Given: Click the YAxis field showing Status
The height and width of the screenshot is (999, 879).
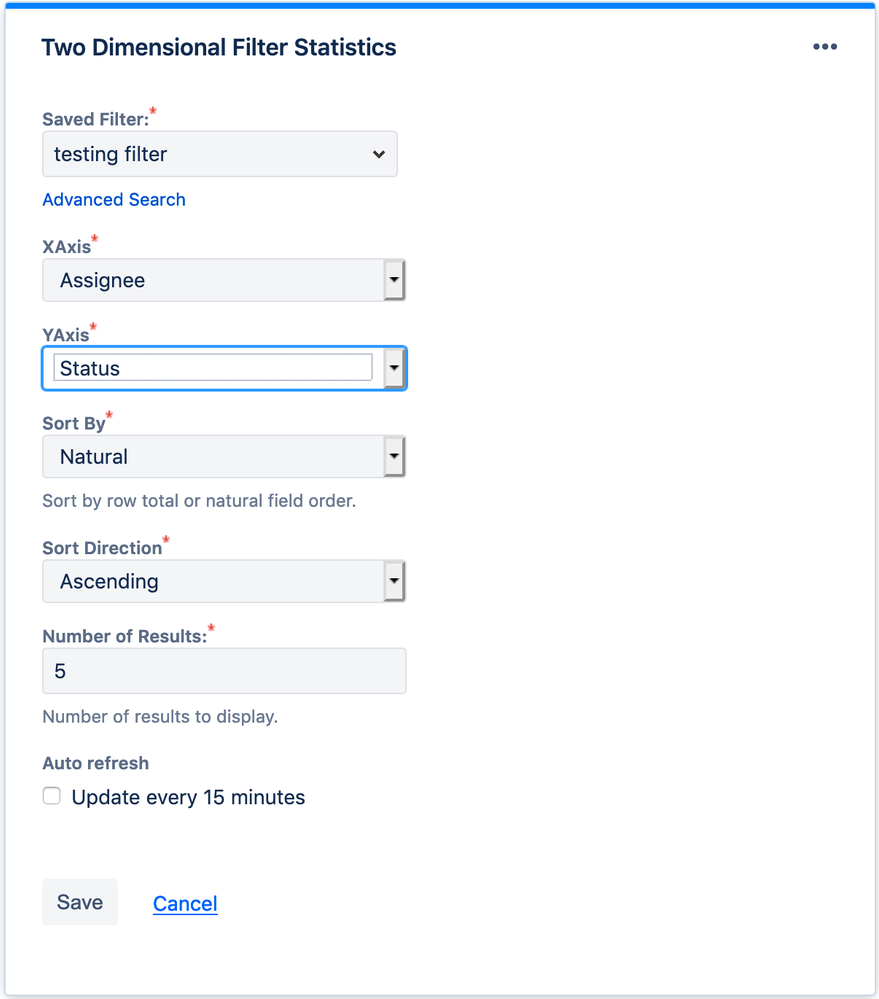Looking at the screenshot, I should [x=212, y=368].
